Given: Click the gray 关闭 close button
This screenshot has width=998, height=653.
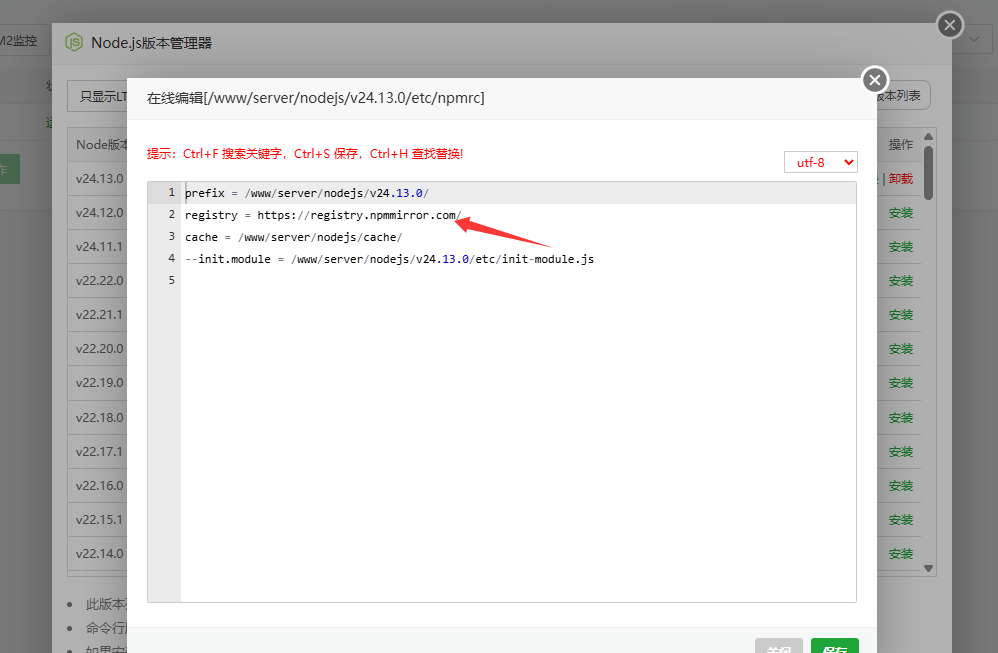Looking at the screenshot, I should tap(779, 647).
